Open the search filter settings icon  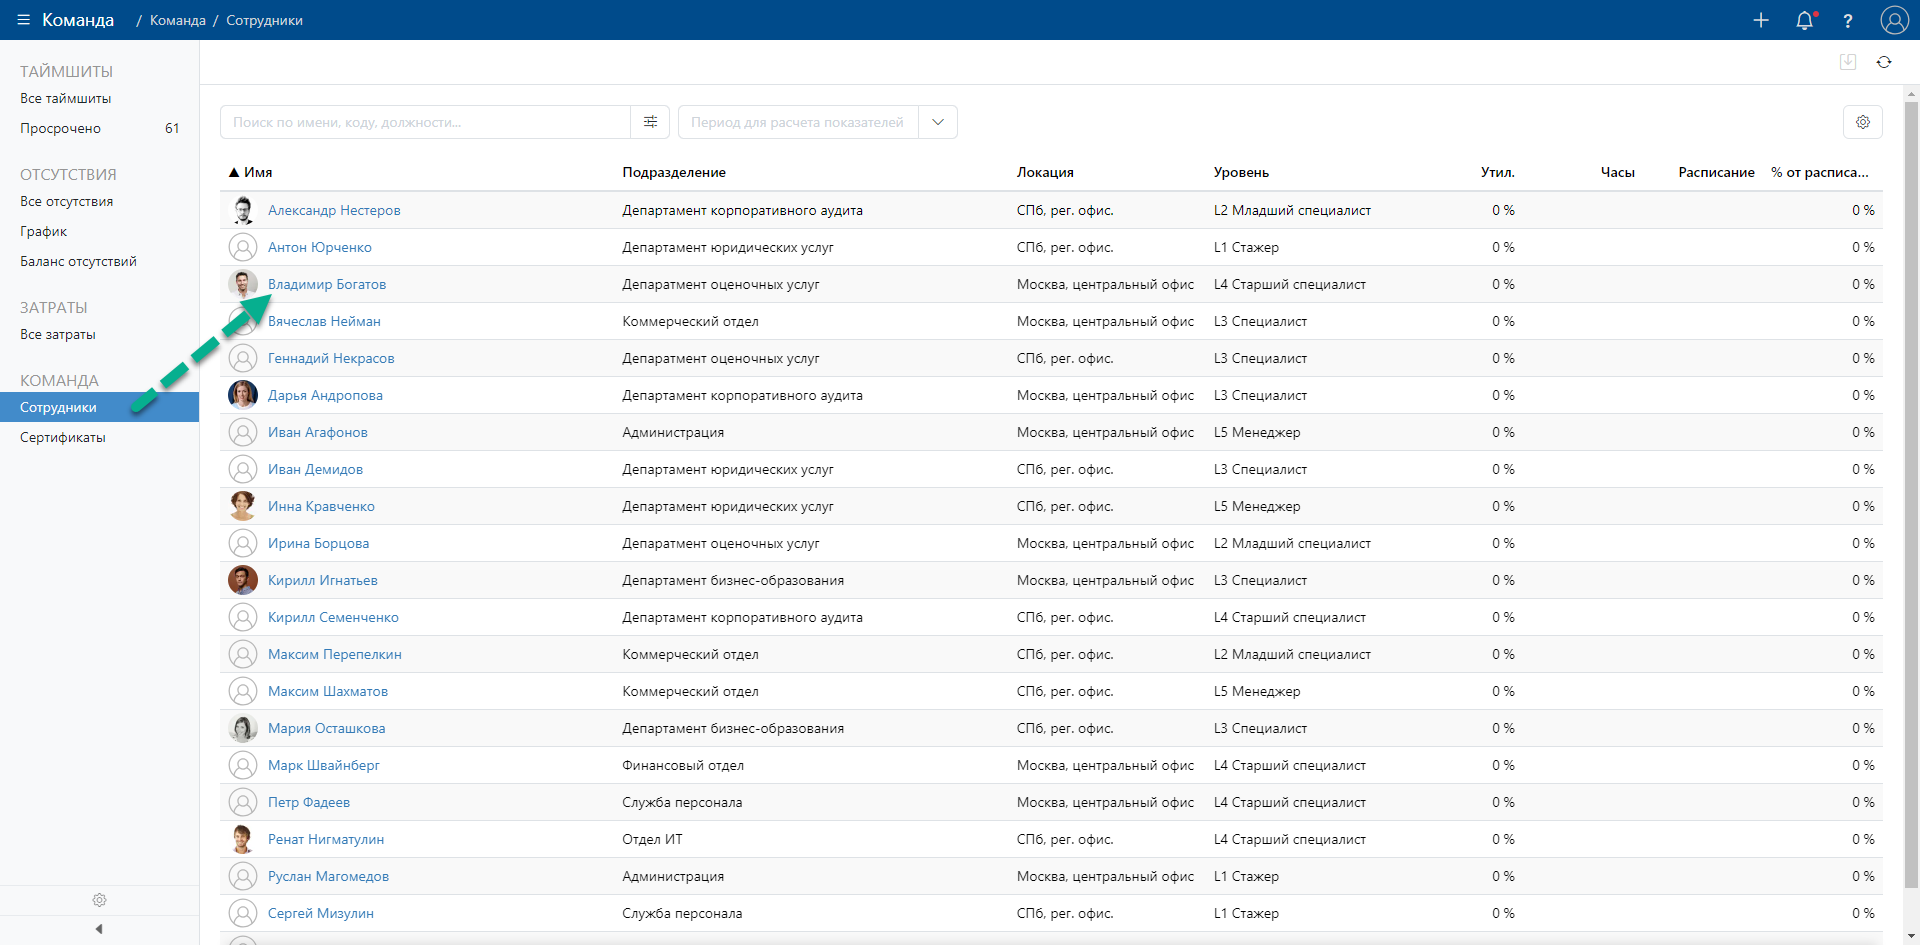pos(650,122)
